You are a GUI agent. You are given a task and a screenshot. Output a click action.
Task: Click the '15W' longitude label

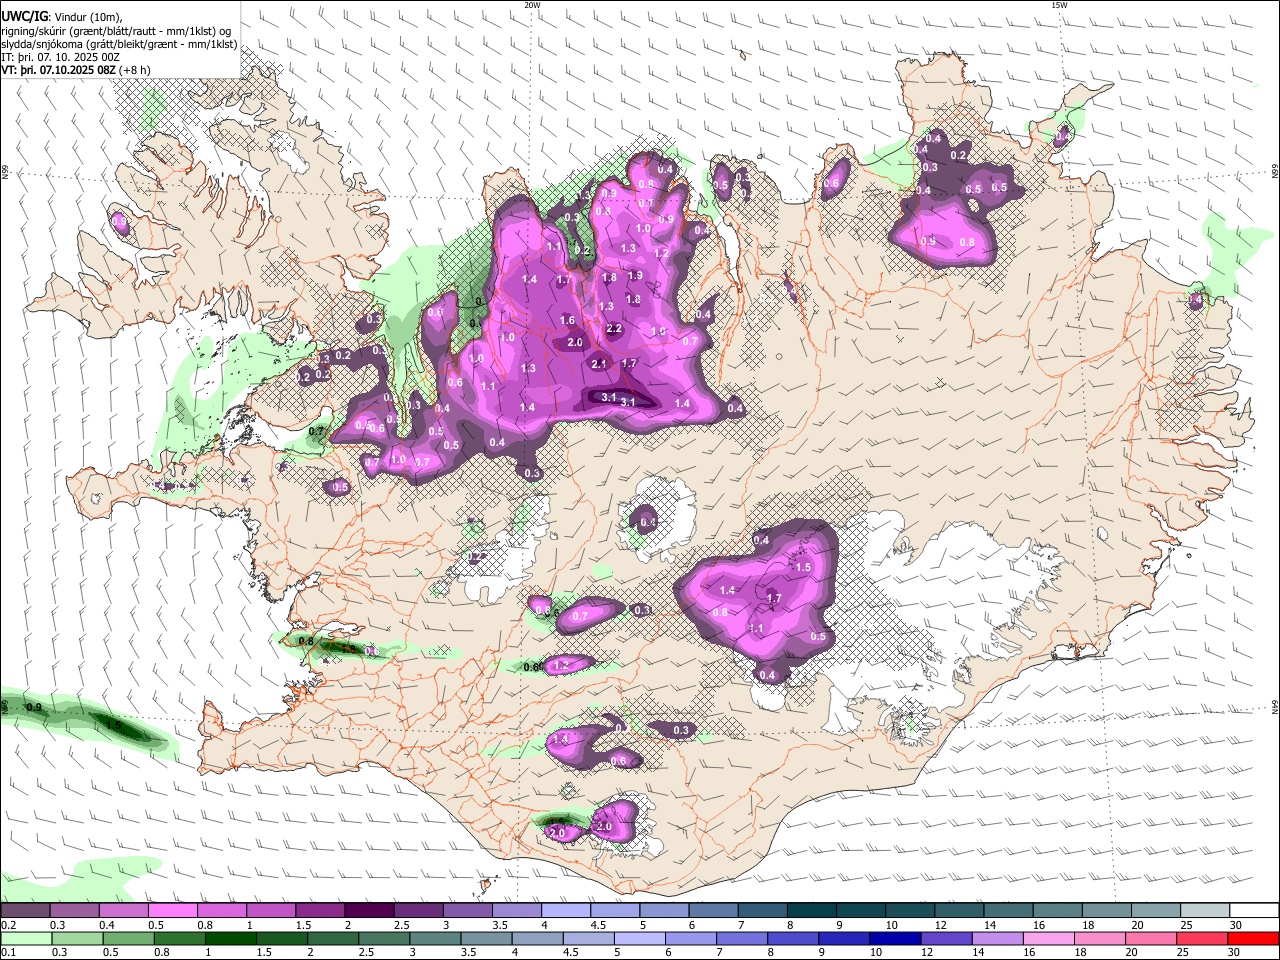pyautogui.click(x=1059, y=5)
